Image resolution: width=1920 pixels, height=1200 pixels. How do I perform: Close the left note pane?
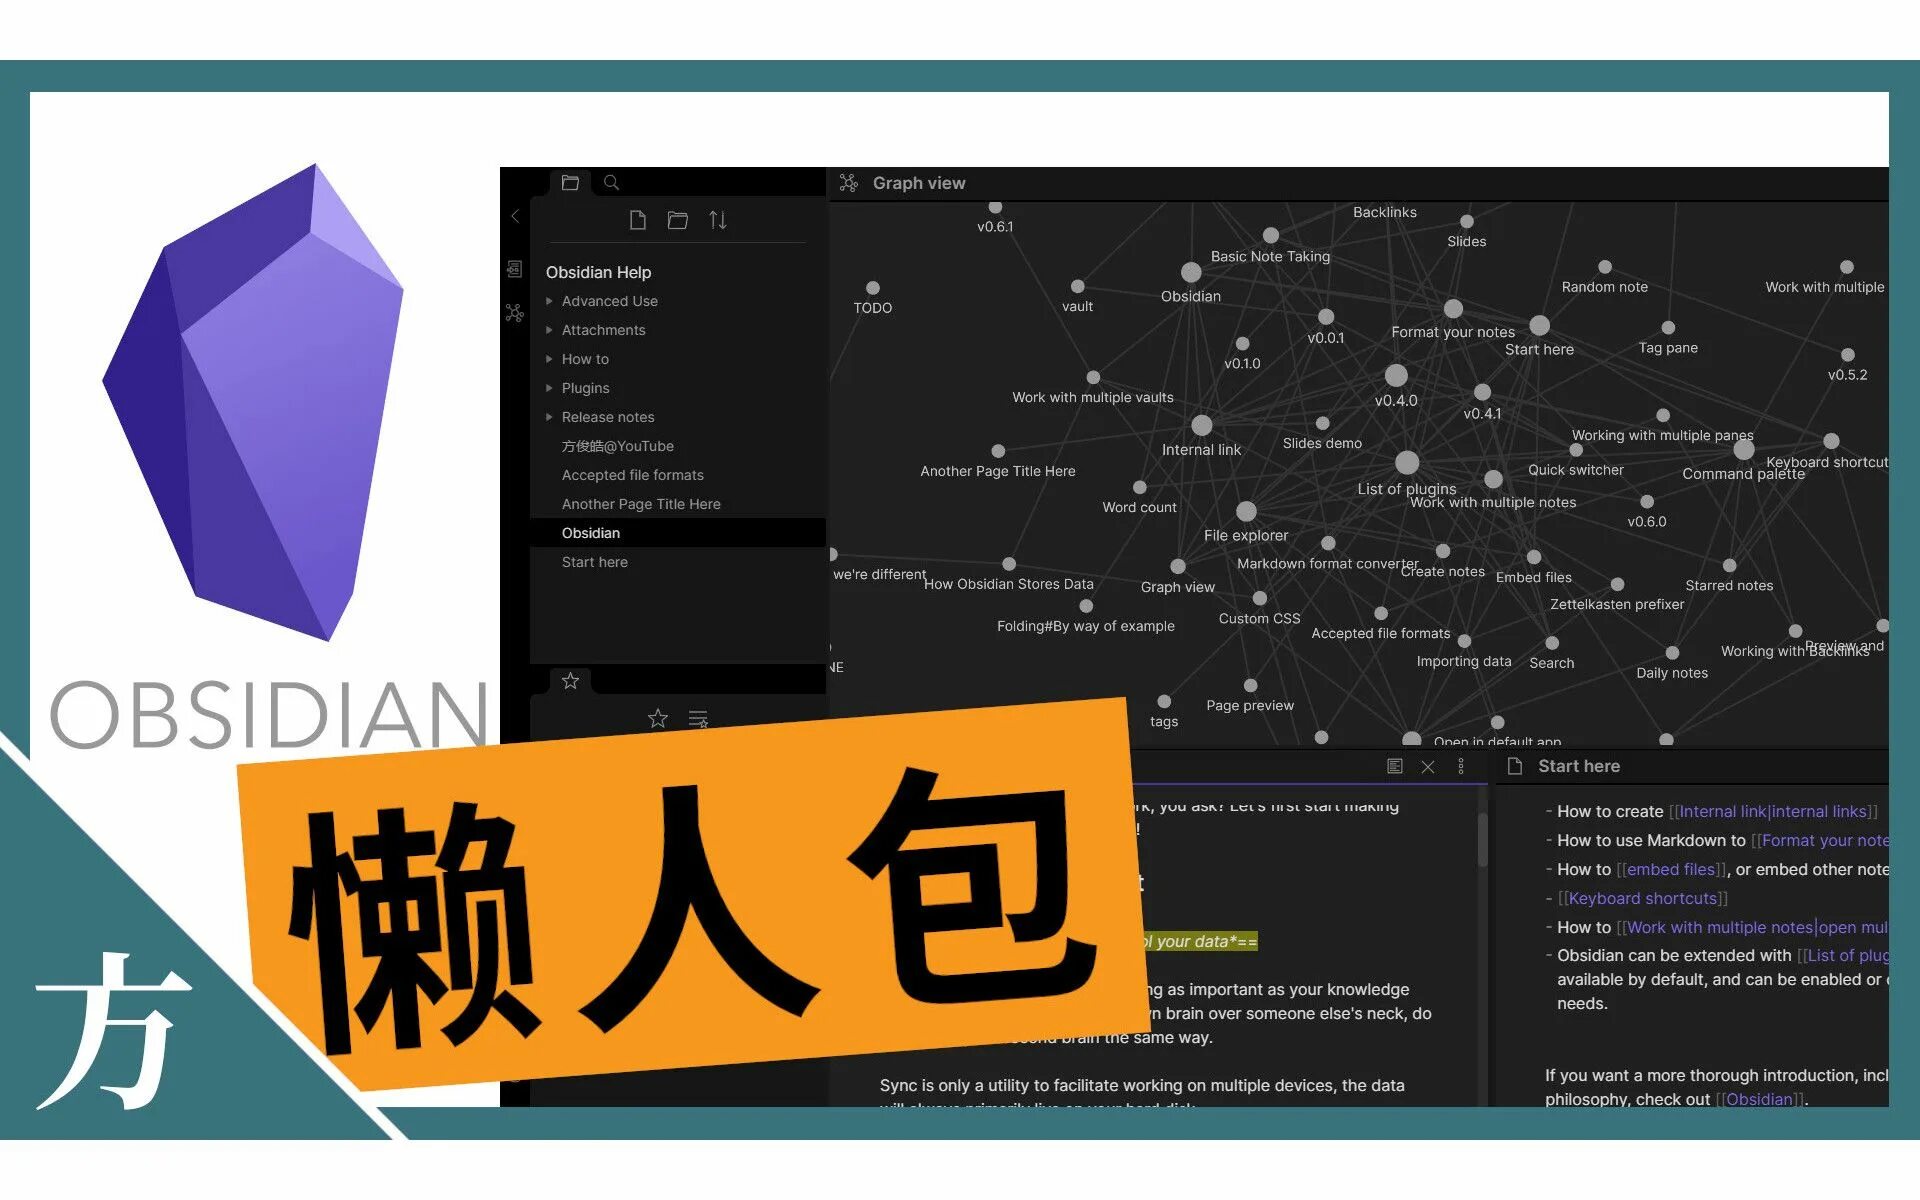point(1428,766)
